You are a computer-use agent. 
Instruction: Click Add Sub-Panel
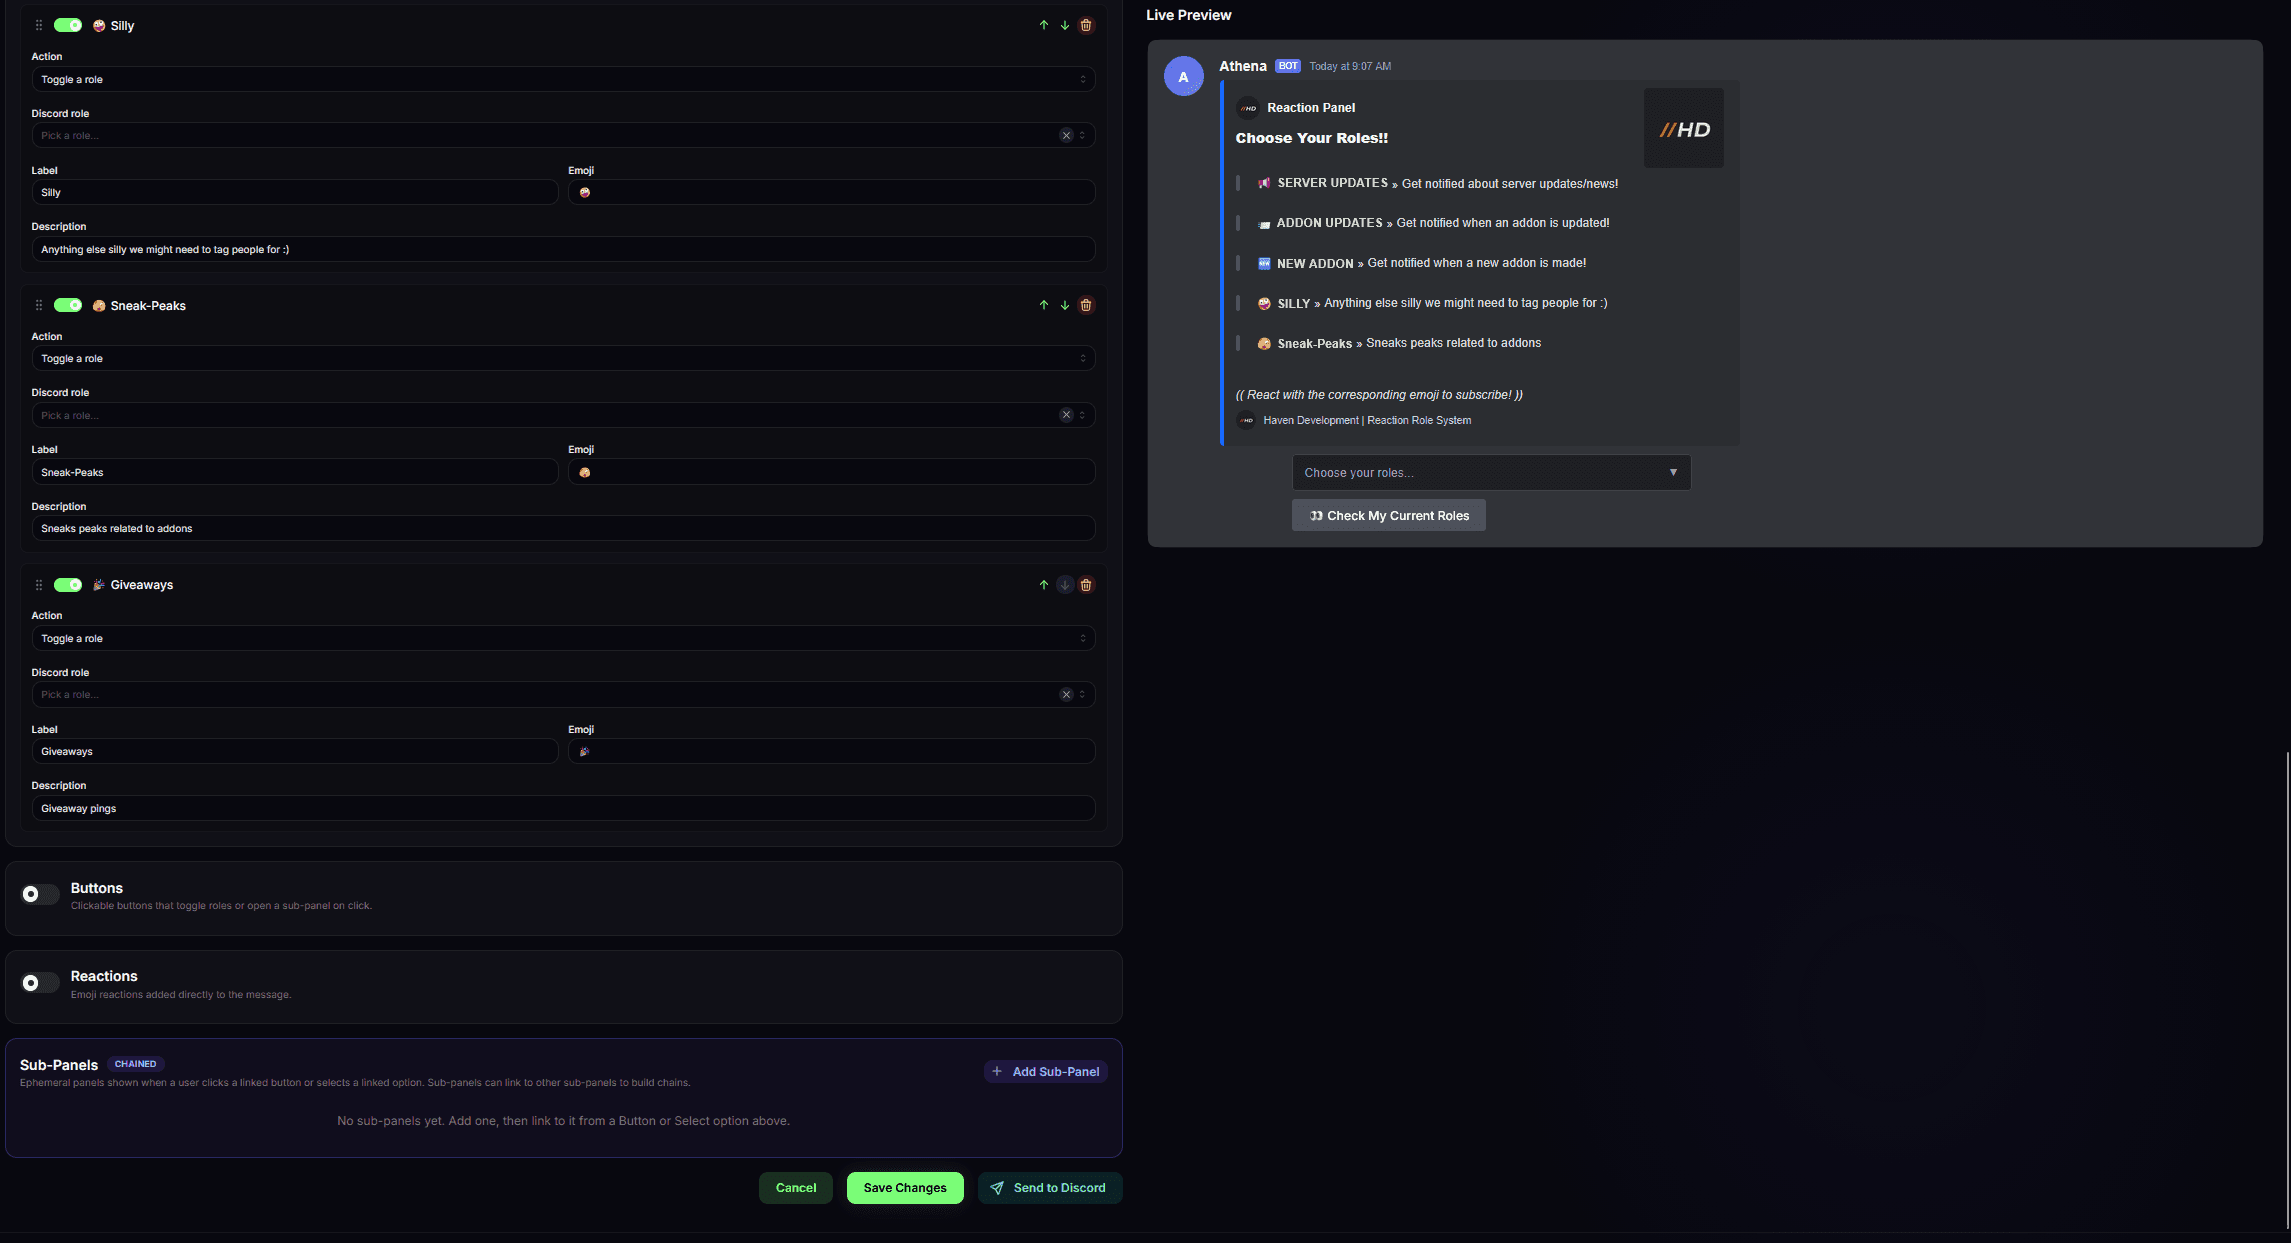tap(1045, 1071)
